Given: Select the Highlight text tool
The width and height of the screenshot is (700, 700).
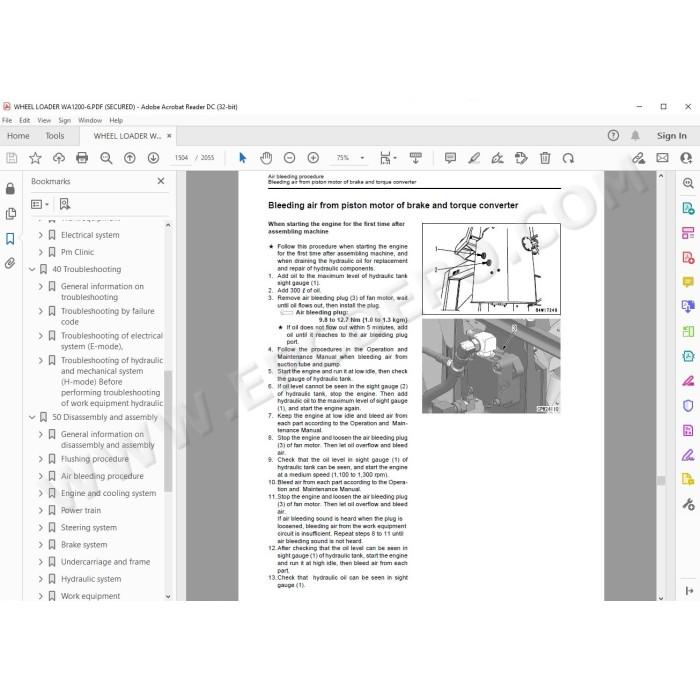Looking at the screenshot, I should pos(474,158).
